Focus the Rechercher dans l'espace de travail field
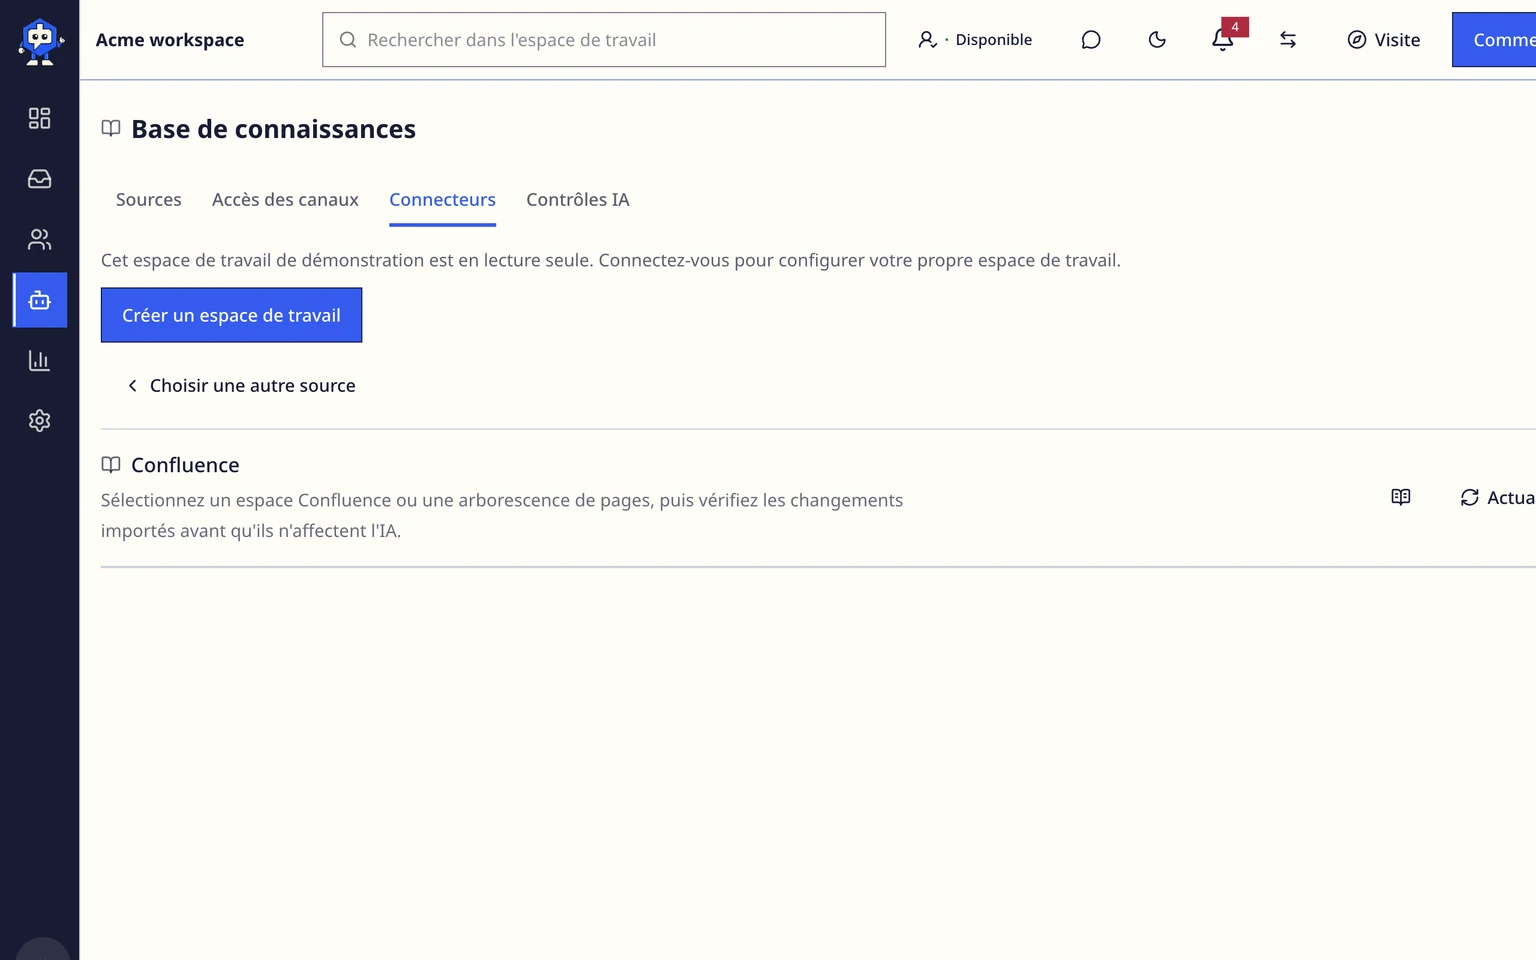The image size is (1536, 960). (604, 40)
